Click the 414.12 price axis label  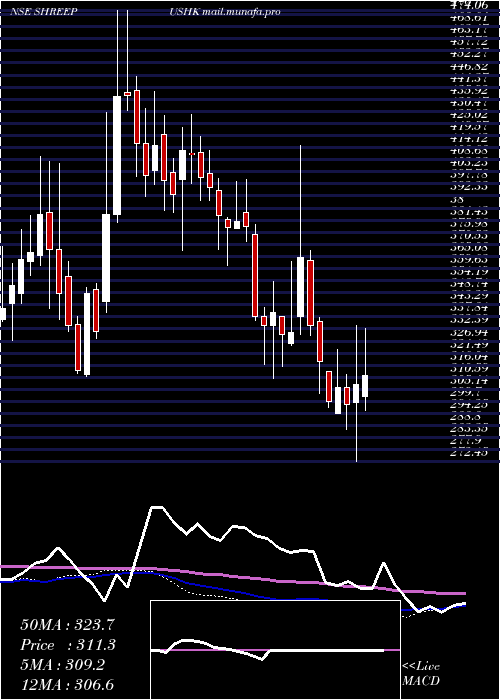[x=469, y=139]
